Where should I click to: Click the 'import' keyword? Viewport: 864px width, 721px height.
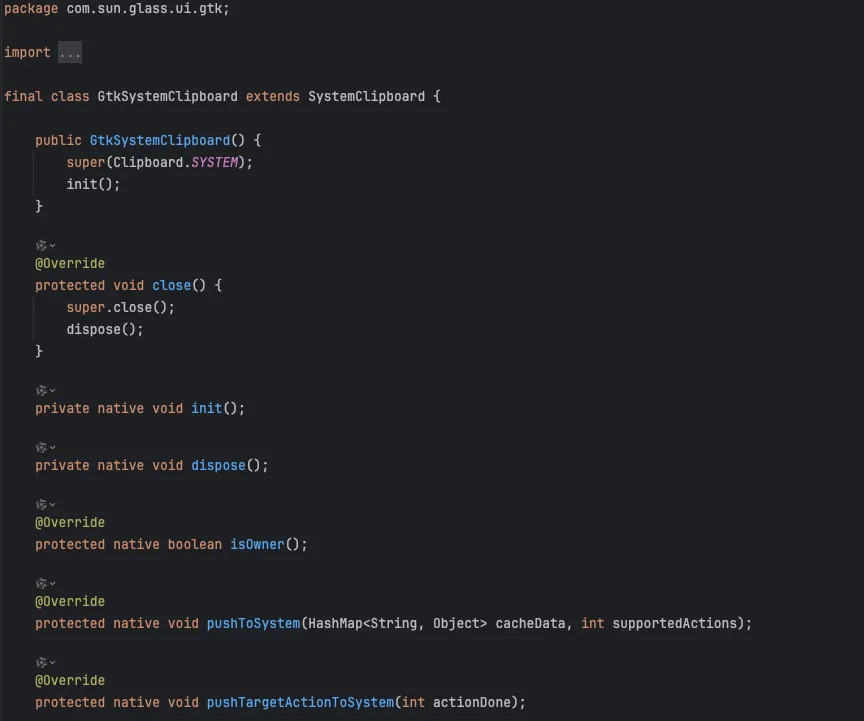pos(27,52)
